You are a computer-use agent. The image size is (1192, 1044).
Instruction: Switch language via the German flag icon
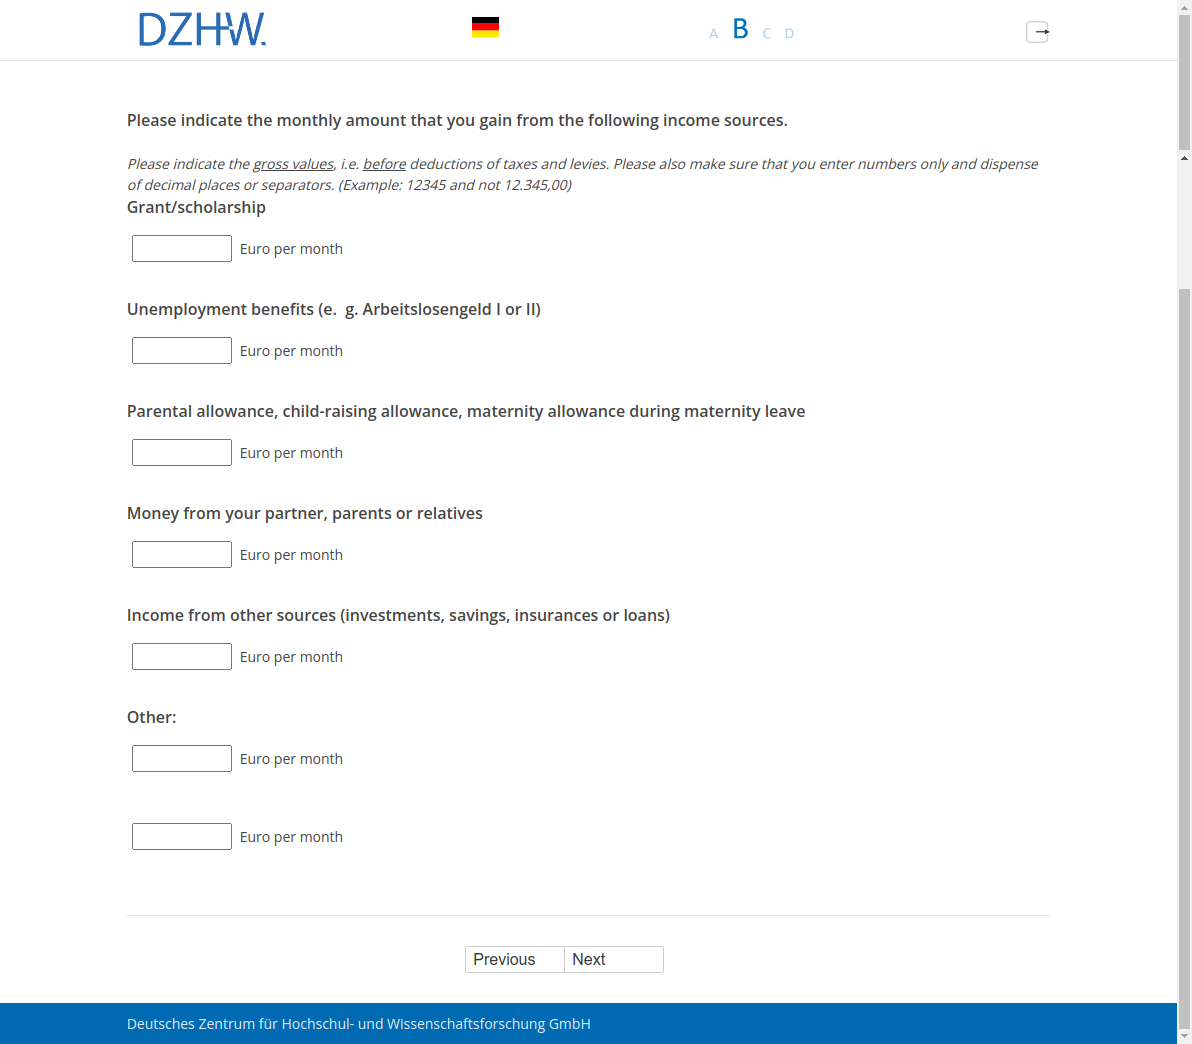(x=485, y=28)
